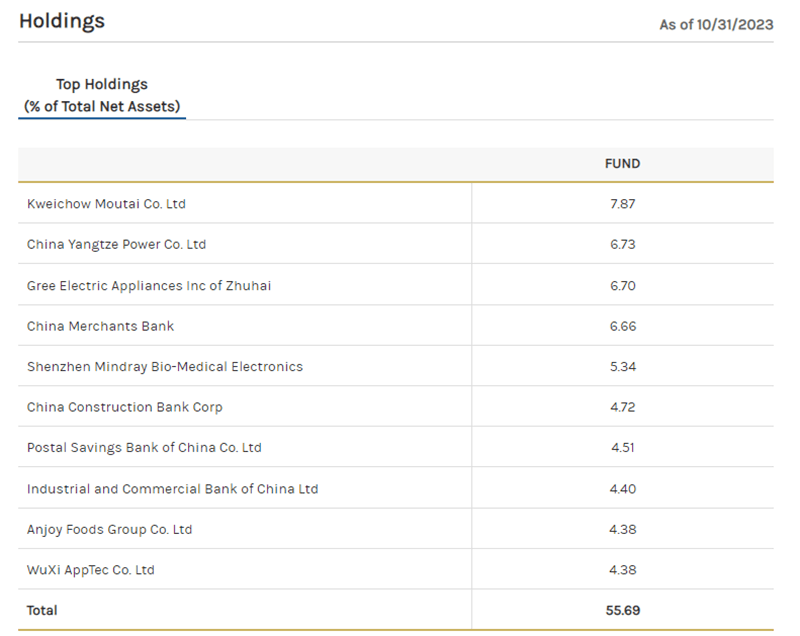Screen dimensions: 800x636
Task: Click the 6.73 value for Yangtze Power
Action: (x=622, y=245)
